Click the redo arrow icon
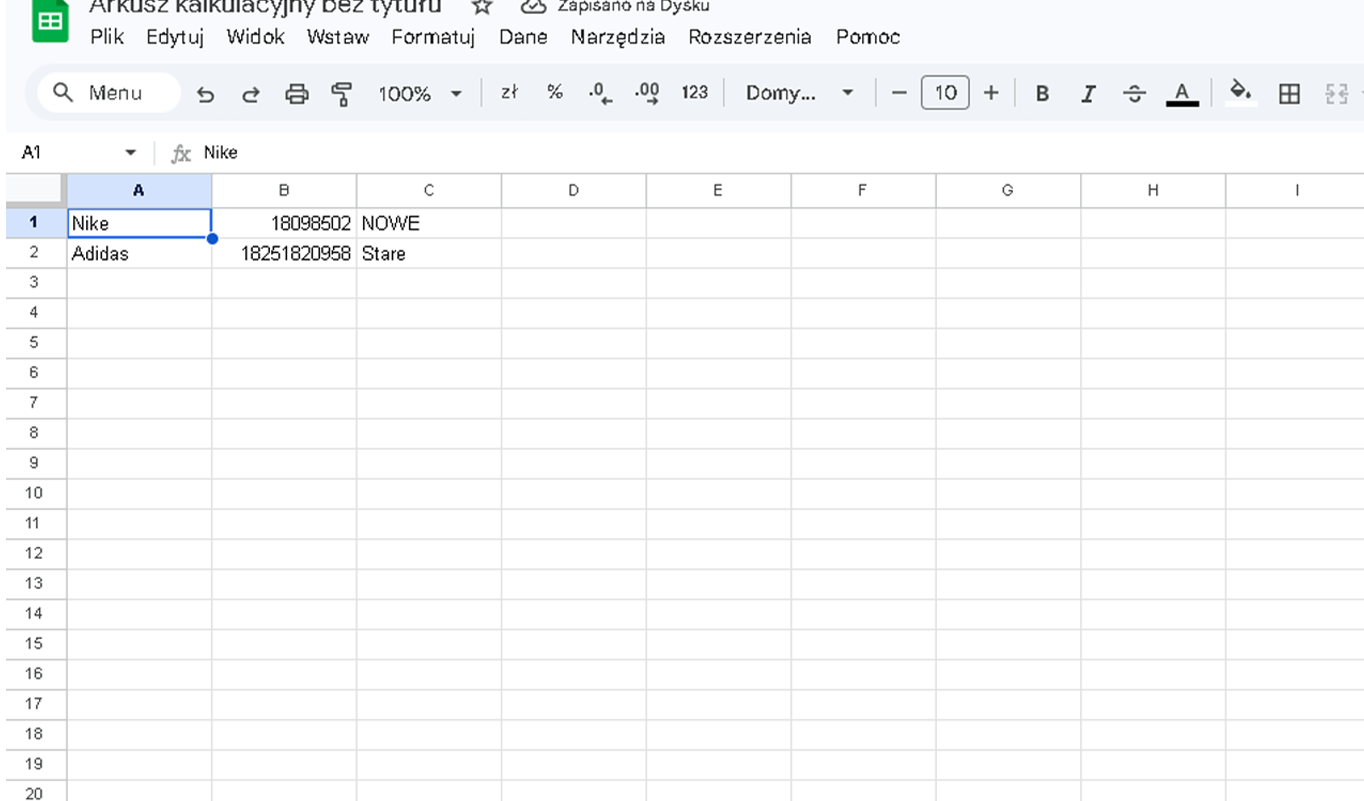The width and height of the screenshot is (1364, 801). point(251,94)
